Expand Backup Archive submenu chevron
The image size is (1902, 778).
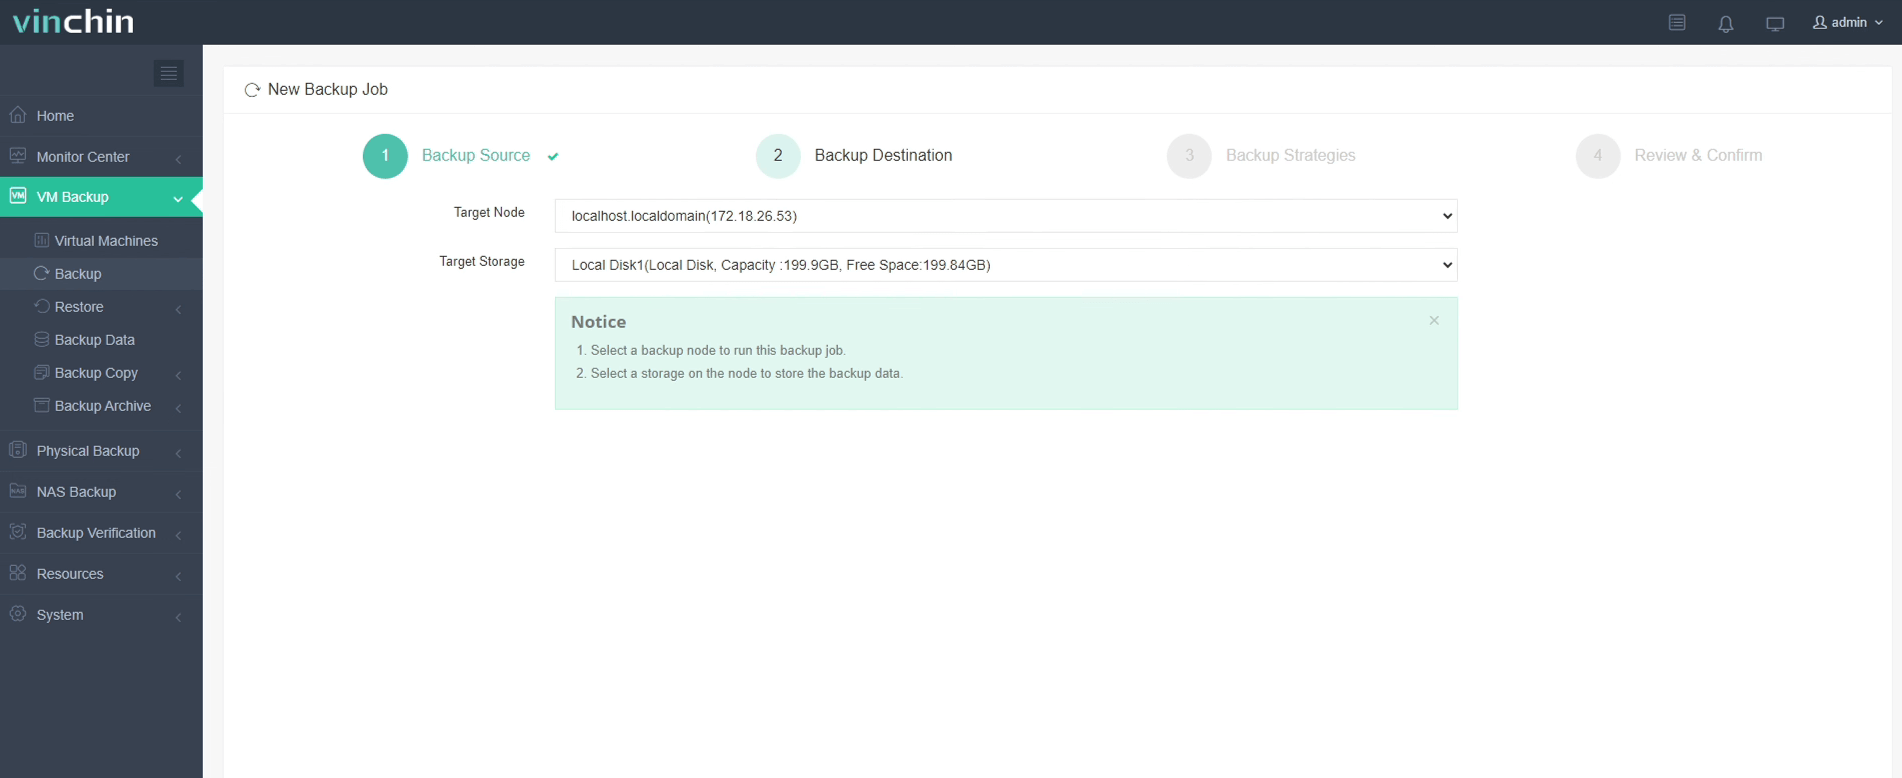pos(178,407)
